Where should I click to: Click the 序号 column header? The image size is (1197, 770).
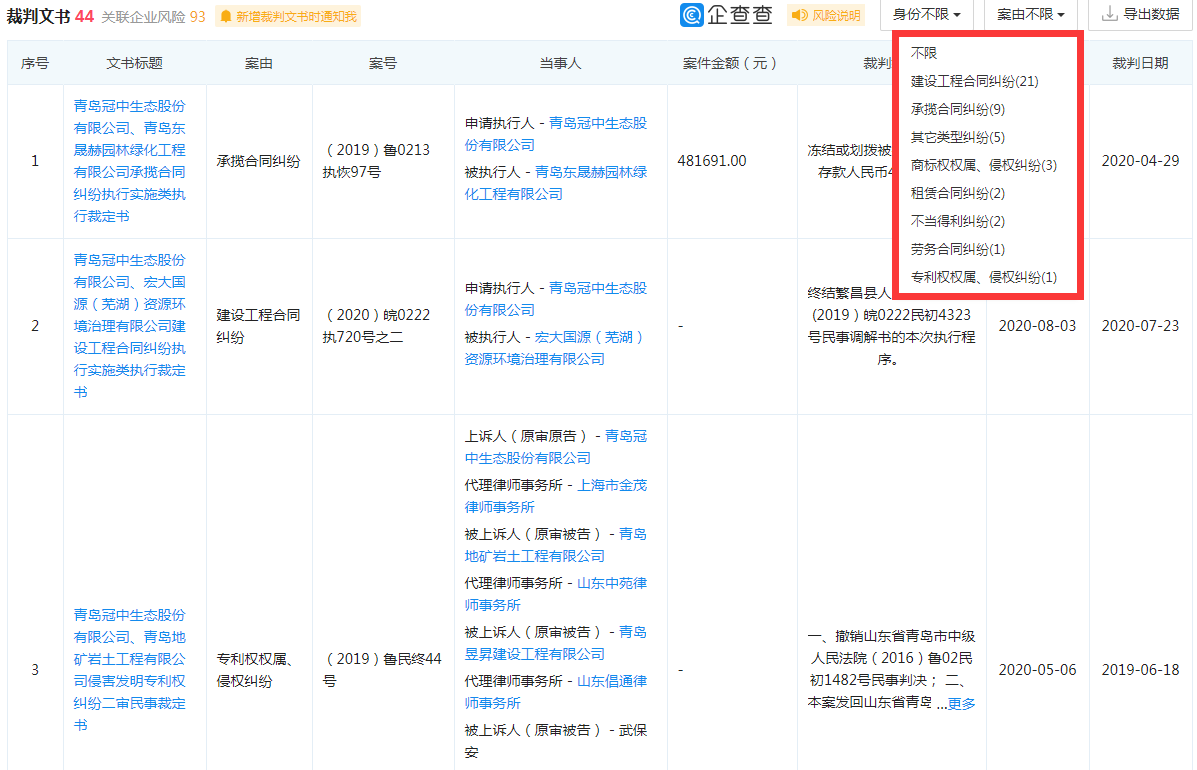(x=35, y=63)
